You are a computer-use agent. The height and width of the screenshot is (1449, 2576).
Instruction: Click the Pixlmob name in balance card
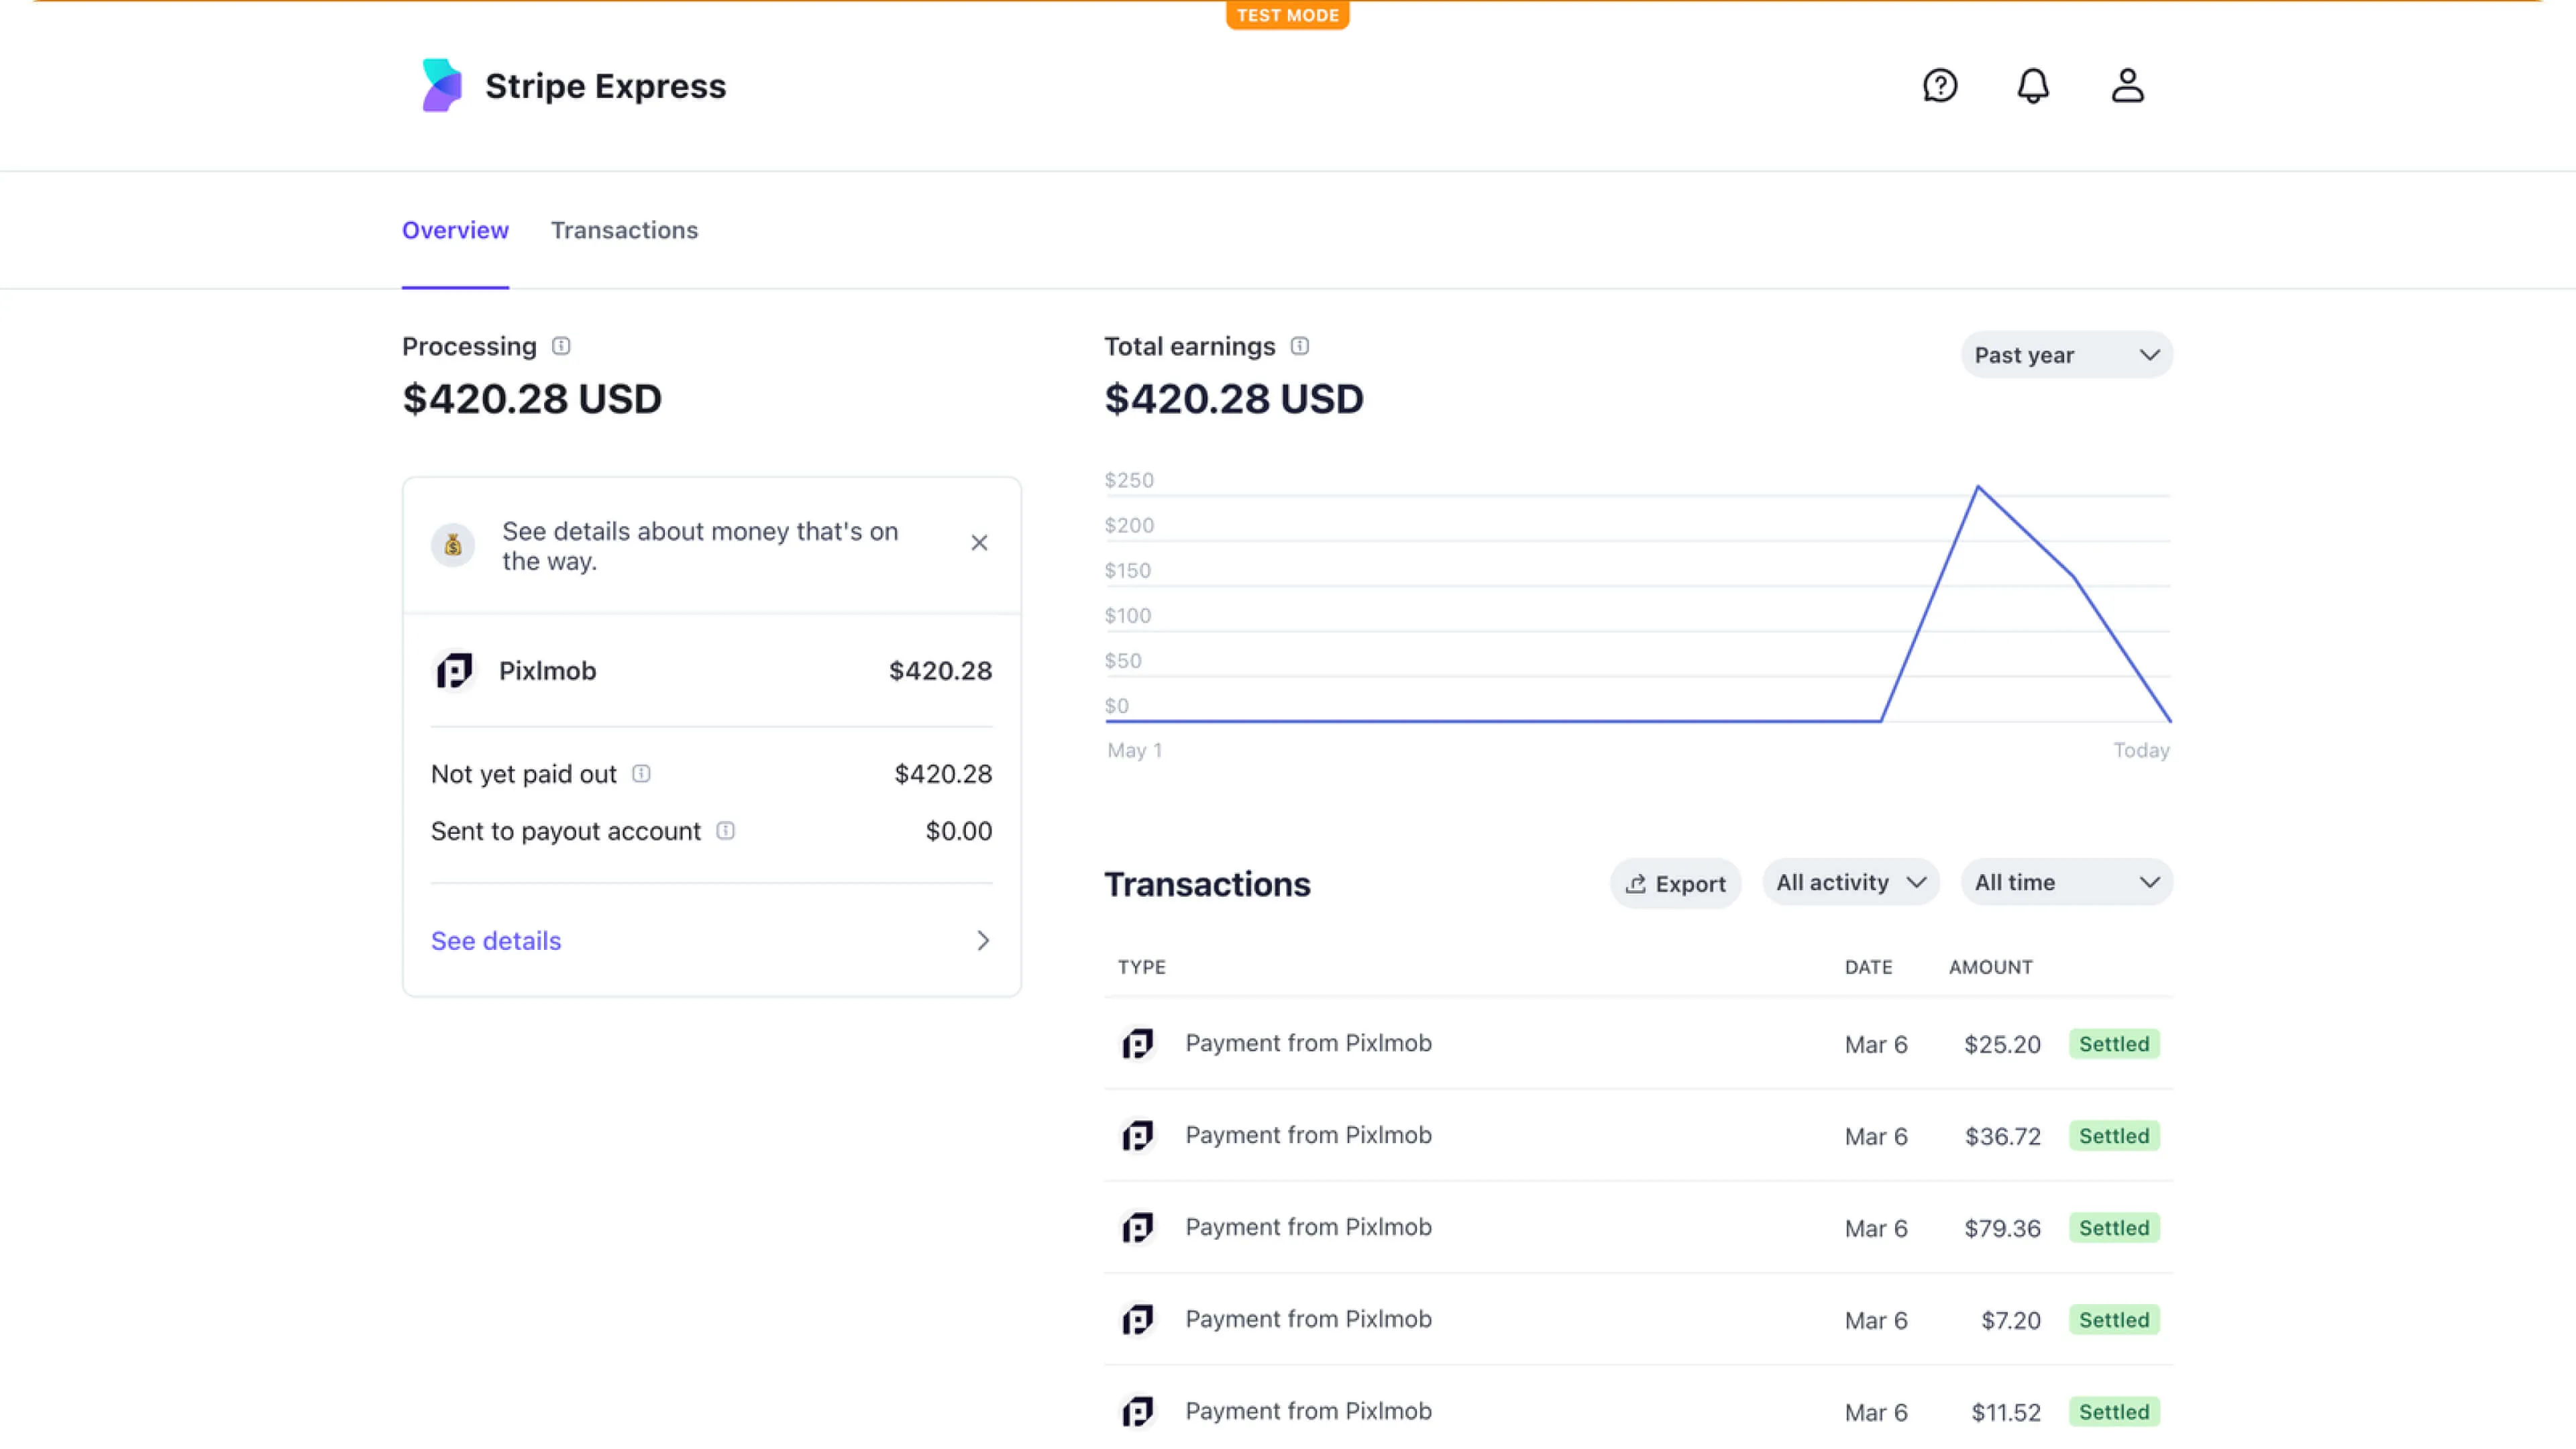pyautogui.click(x=547, y=671)
